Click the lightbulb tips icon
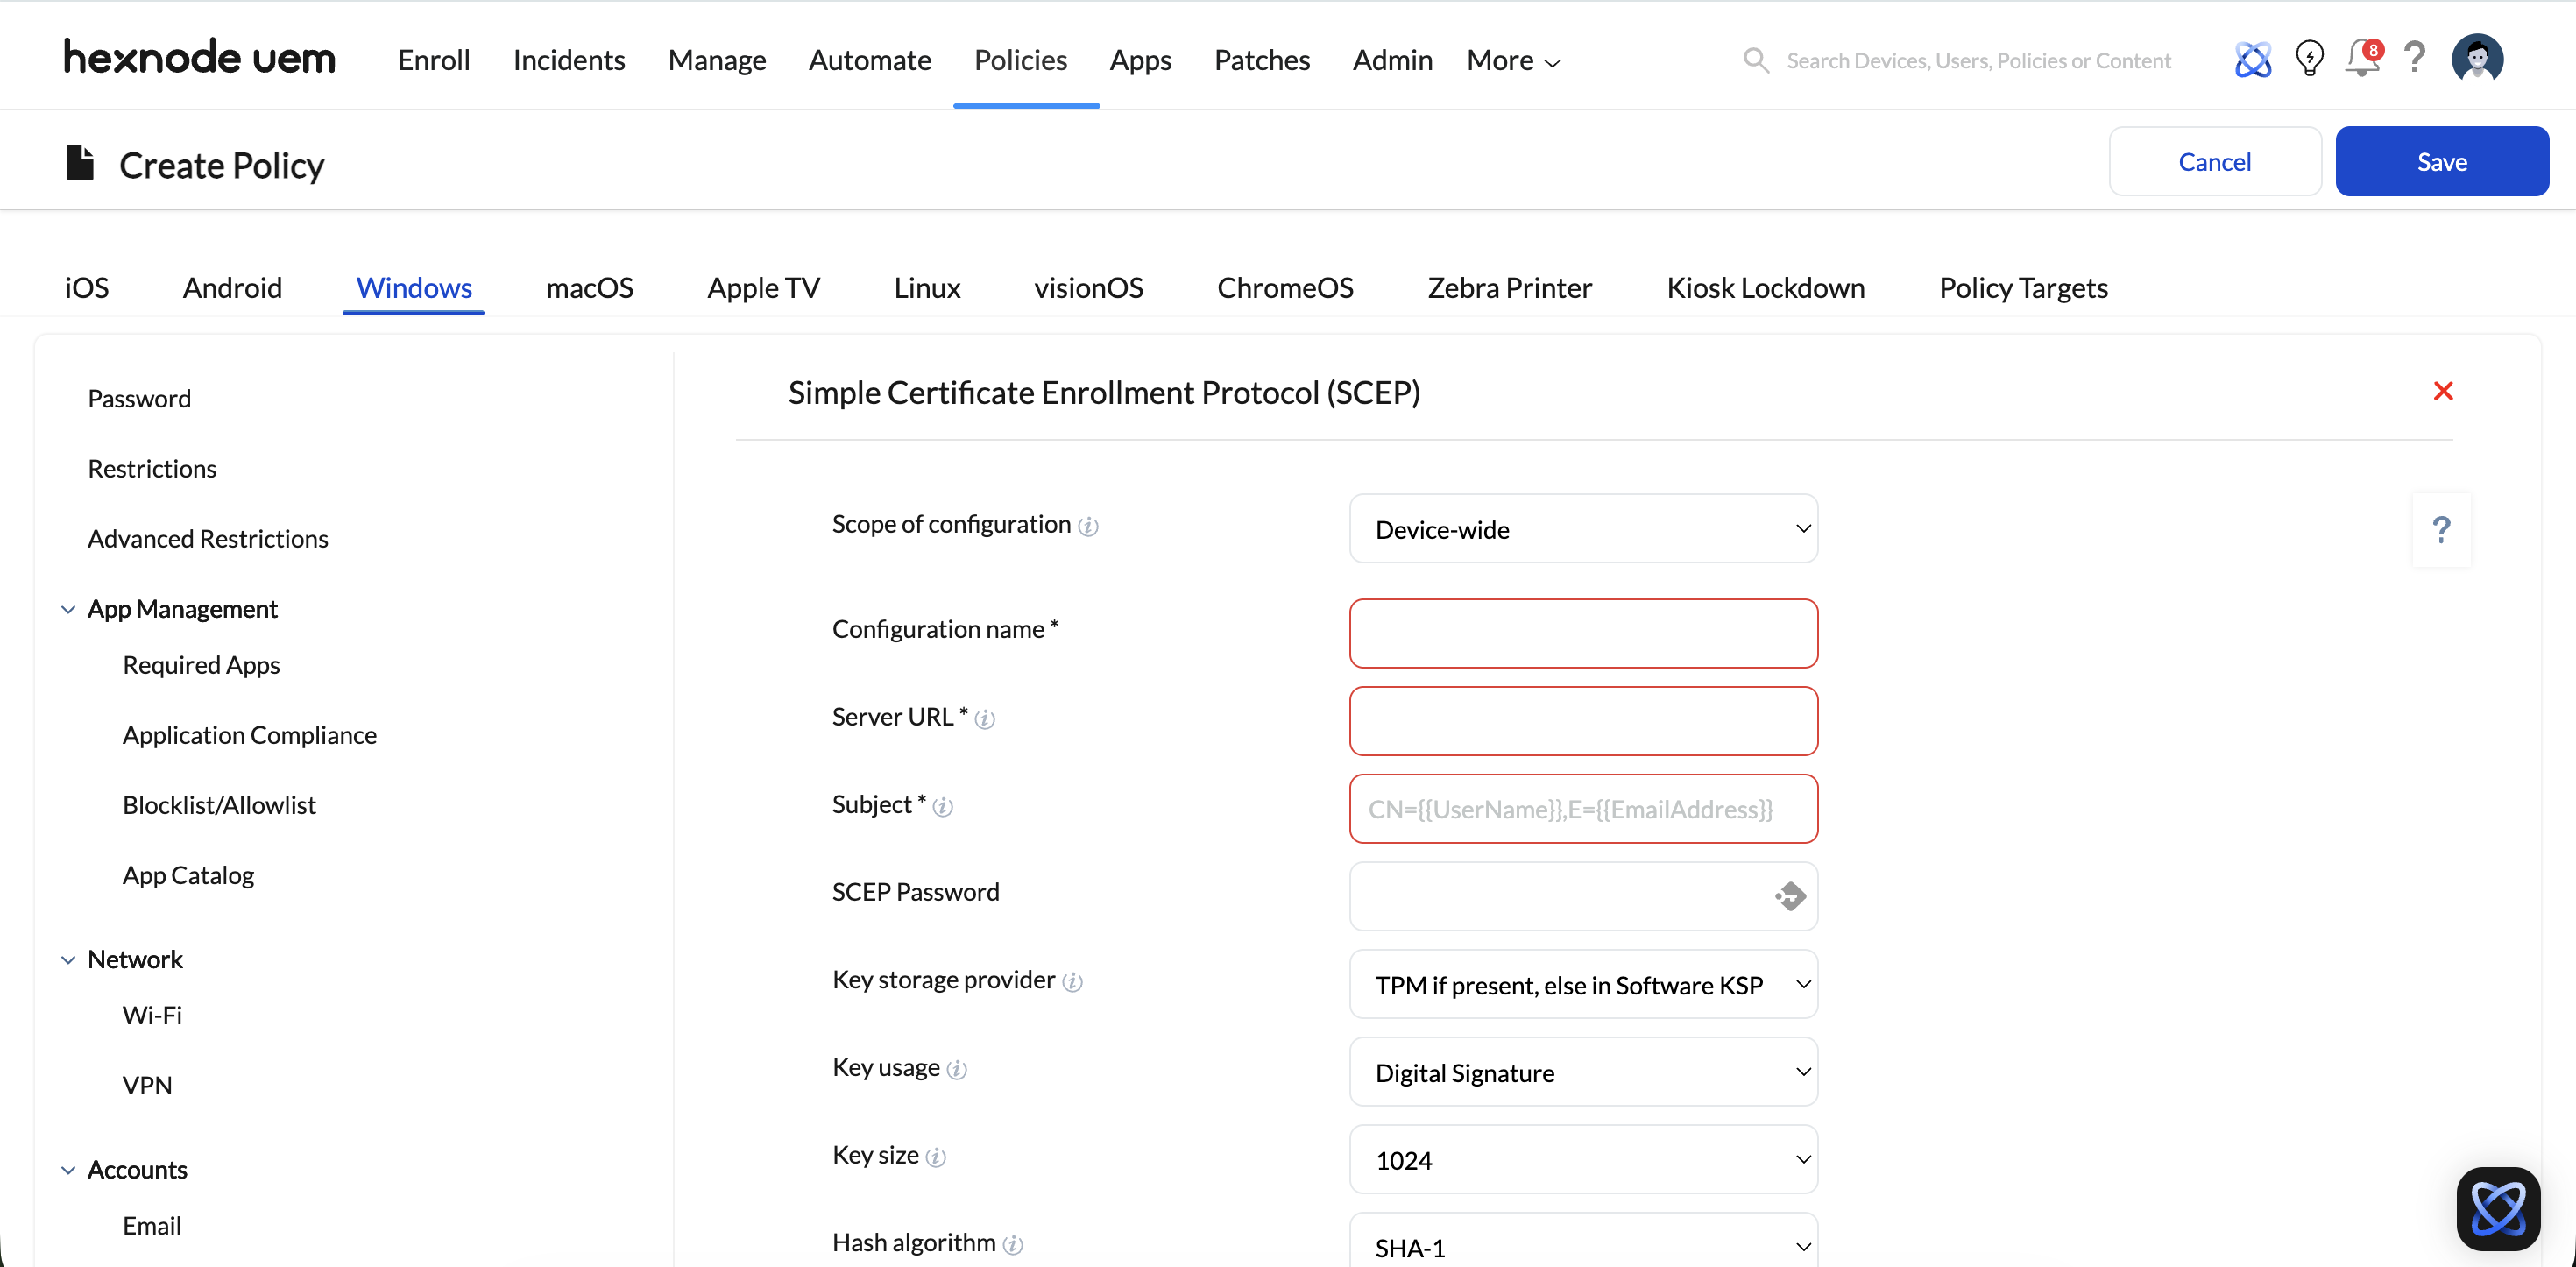The image size is (2576, 1267). (x=2309, y=59)
